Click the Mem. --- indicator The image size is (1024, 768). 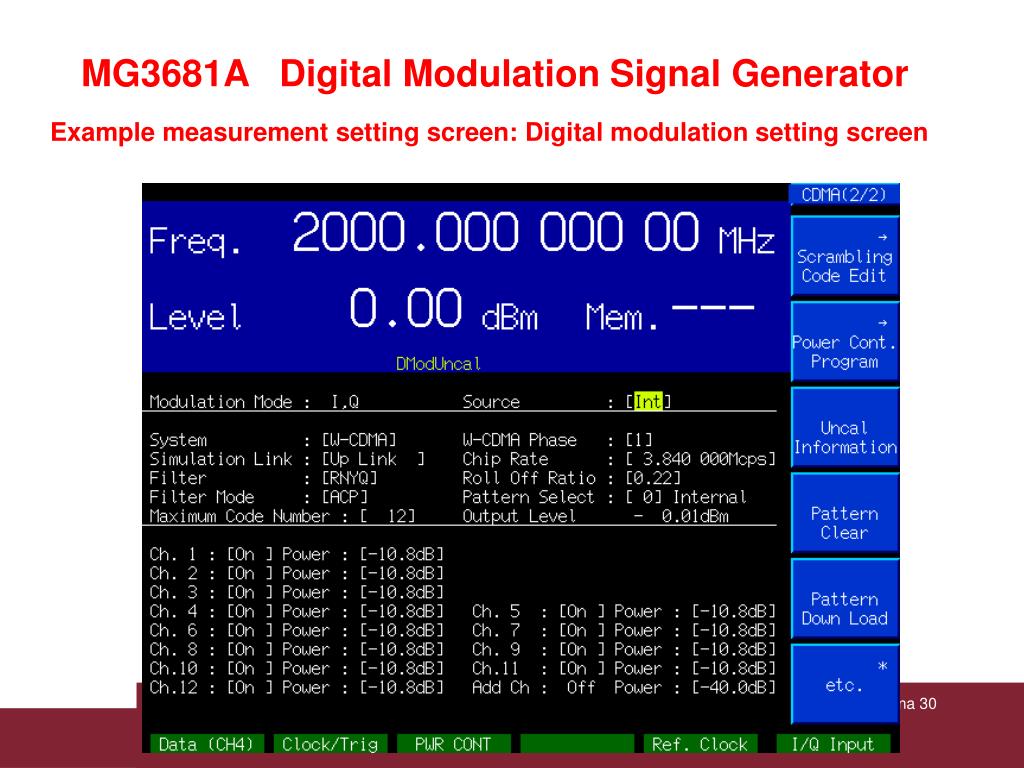pos(670,315)
